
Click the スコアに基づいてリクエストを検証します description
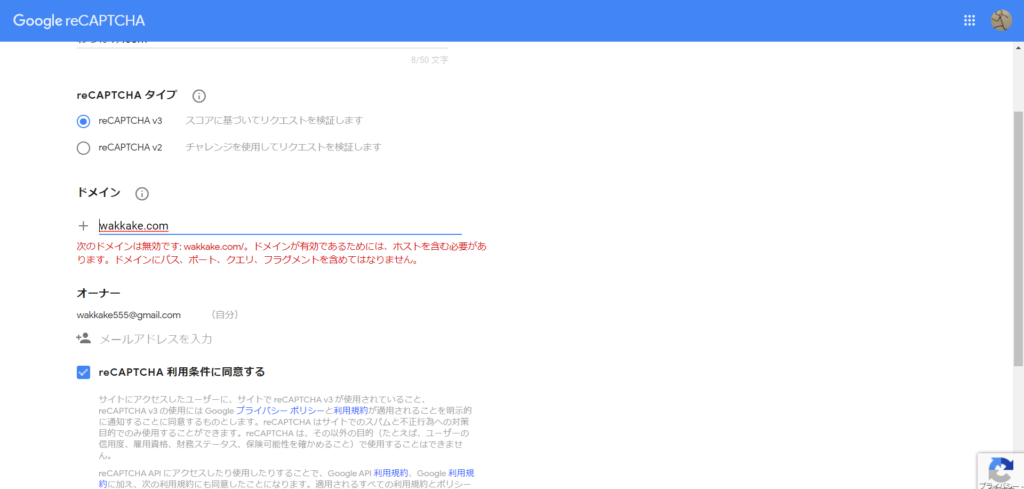click(x=274, y=121)
